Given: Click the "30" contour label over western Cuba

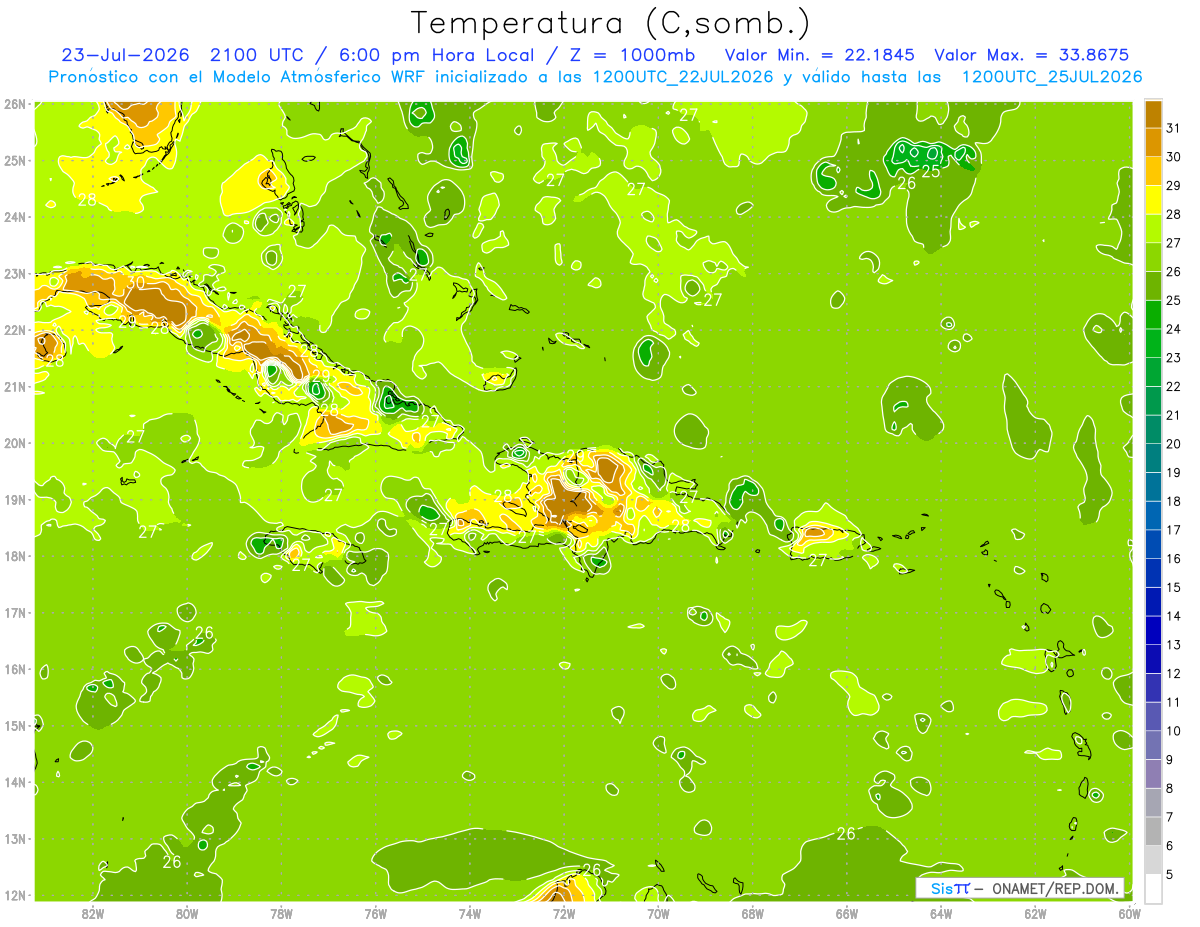Looking at the screenshot, I should (137, 283).
